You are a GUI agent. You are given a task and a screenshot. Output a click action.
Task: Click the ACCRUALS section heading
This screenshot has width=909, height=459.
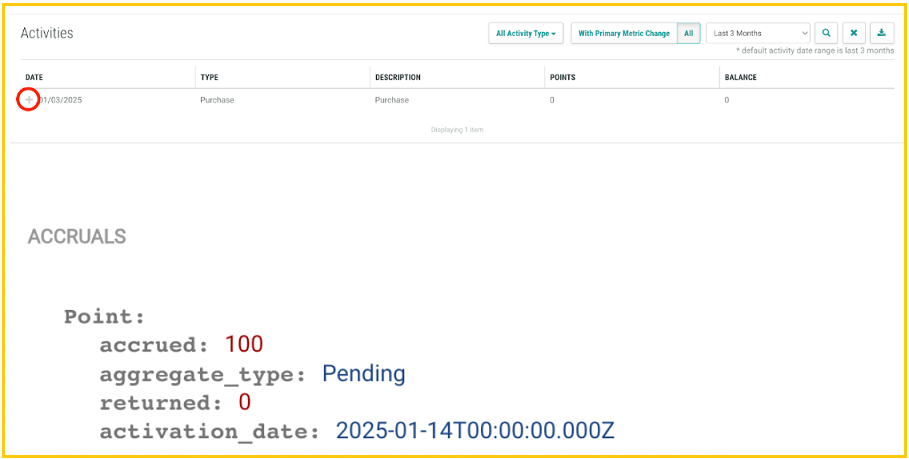click(77, 237)
